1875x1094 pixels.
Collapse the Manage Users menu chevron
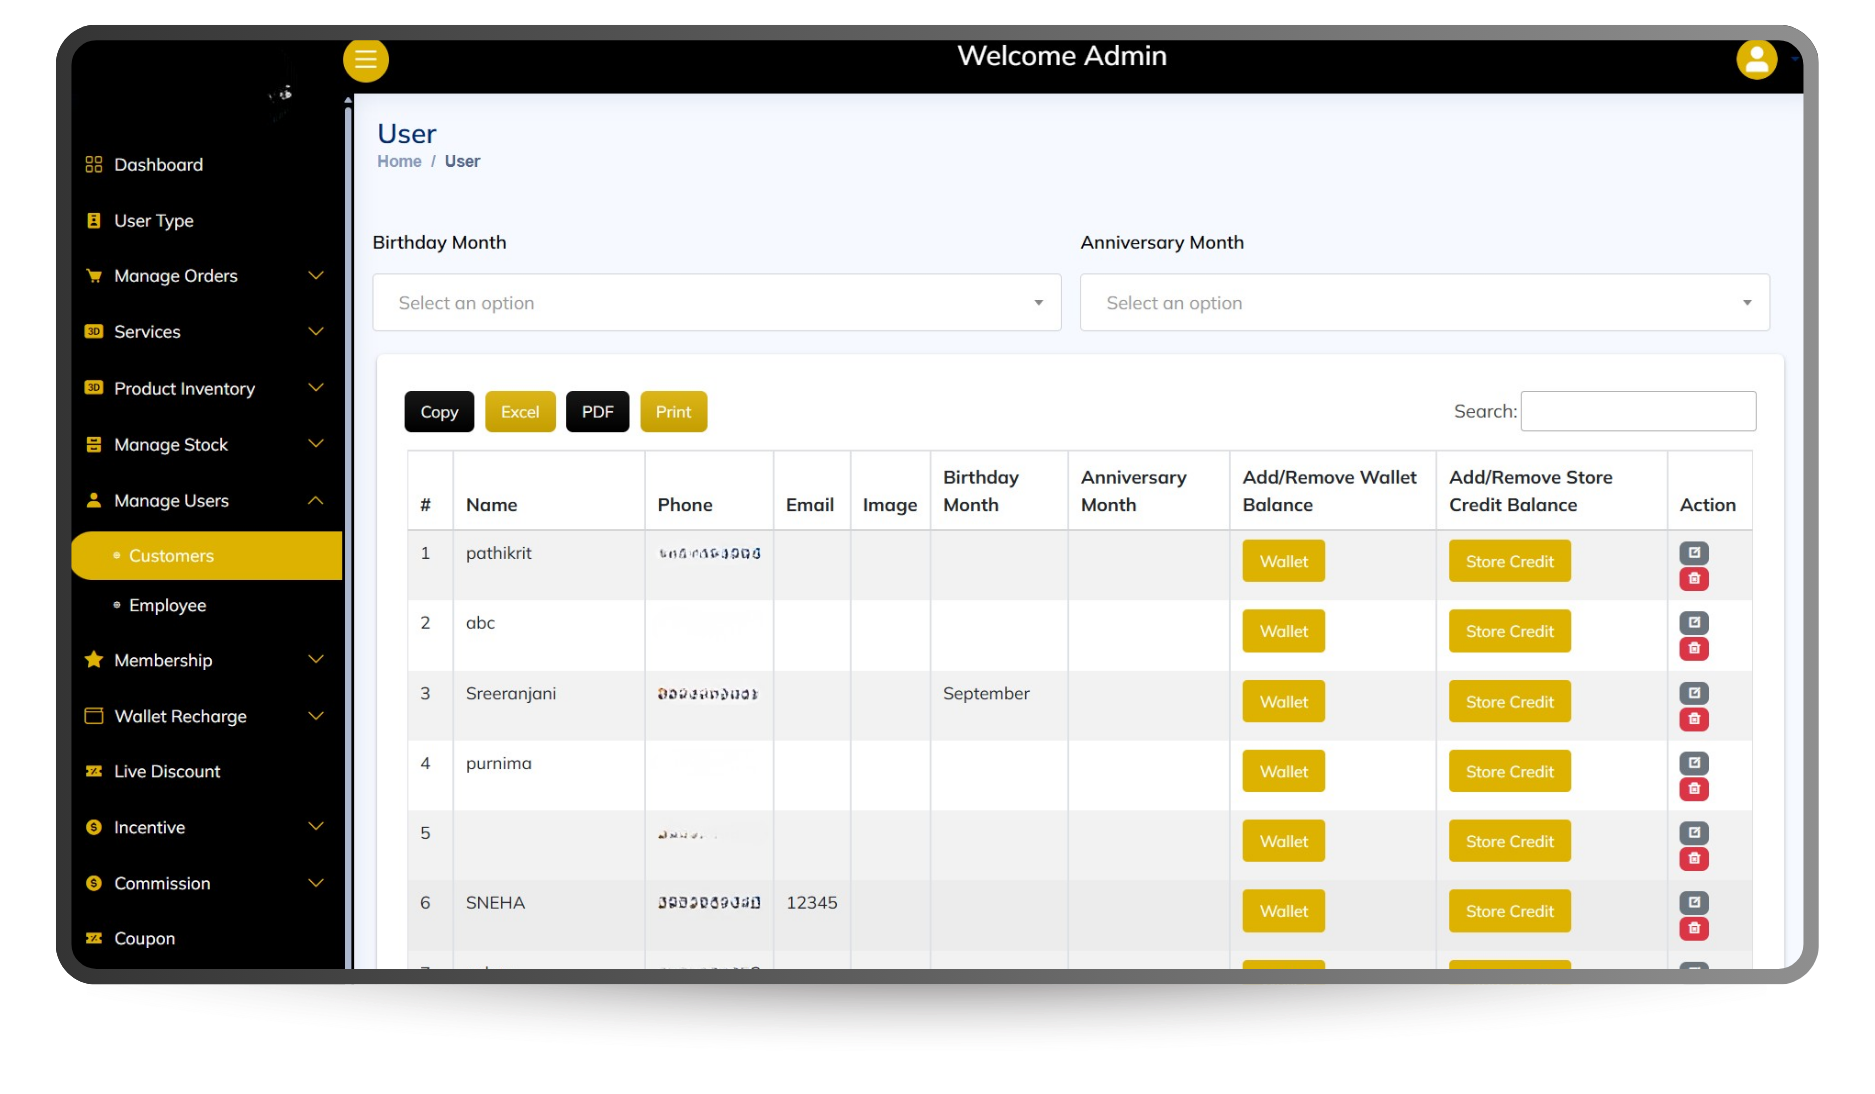click(316, 500)
